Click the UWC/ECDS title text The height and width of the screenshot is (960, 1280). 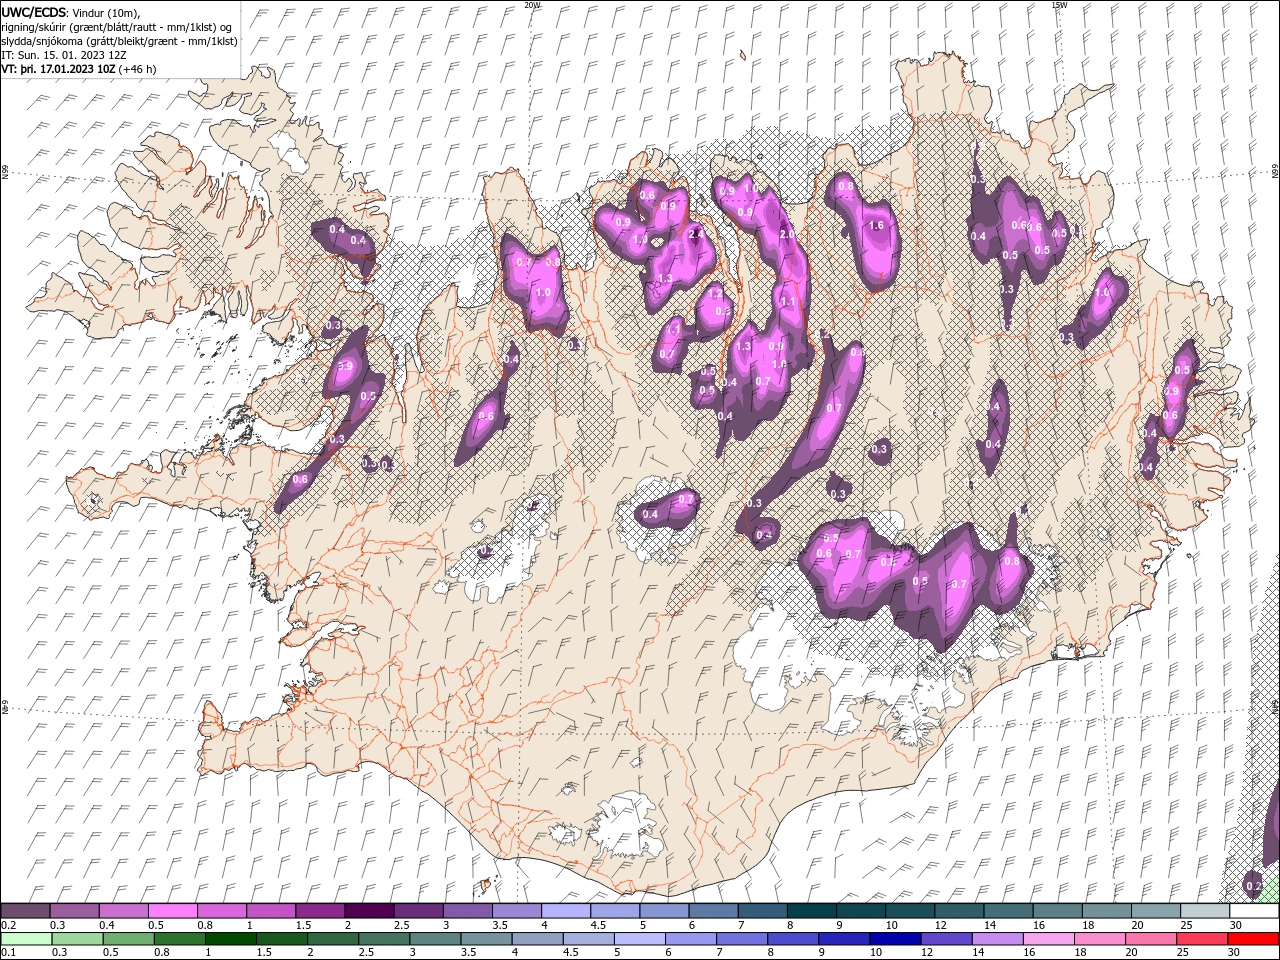[34, 11]
